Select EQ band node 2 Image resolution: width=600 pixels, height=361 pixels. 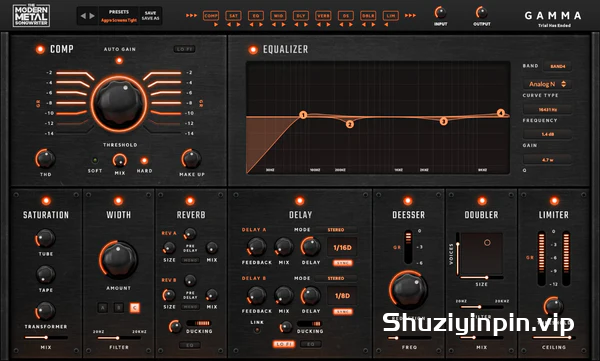point(349,124)
